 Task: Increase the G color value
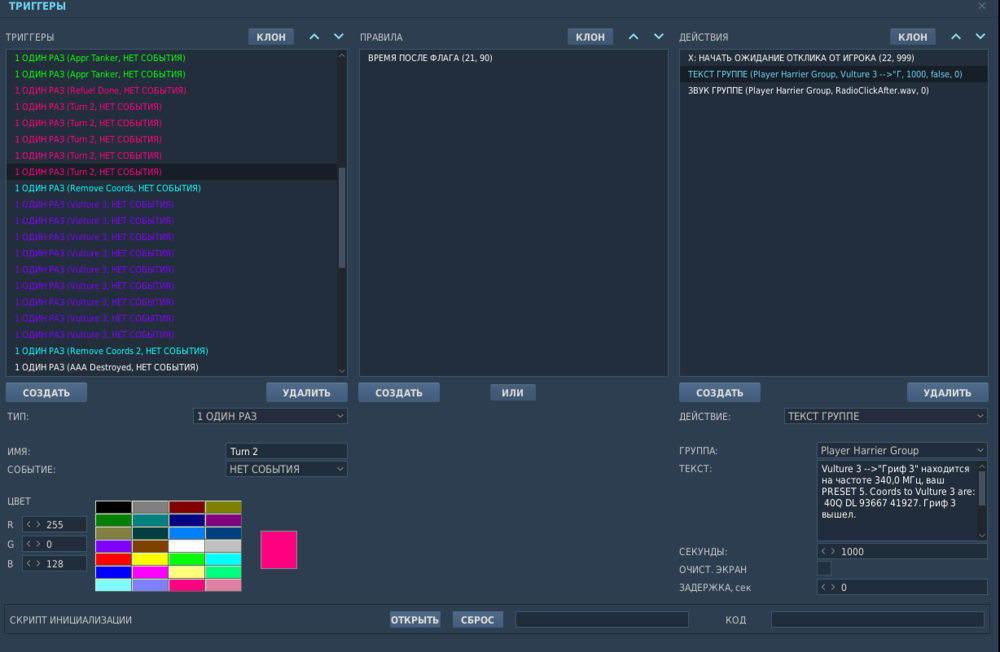38,544
